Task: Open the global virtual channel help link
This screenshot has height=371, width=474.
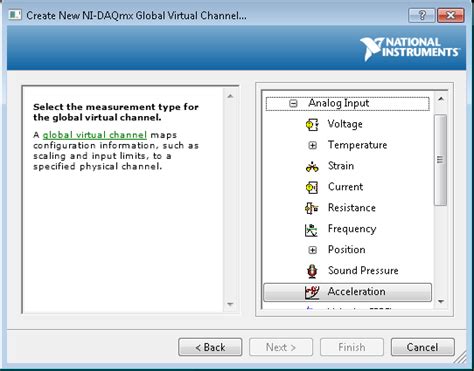Action: 95,135
